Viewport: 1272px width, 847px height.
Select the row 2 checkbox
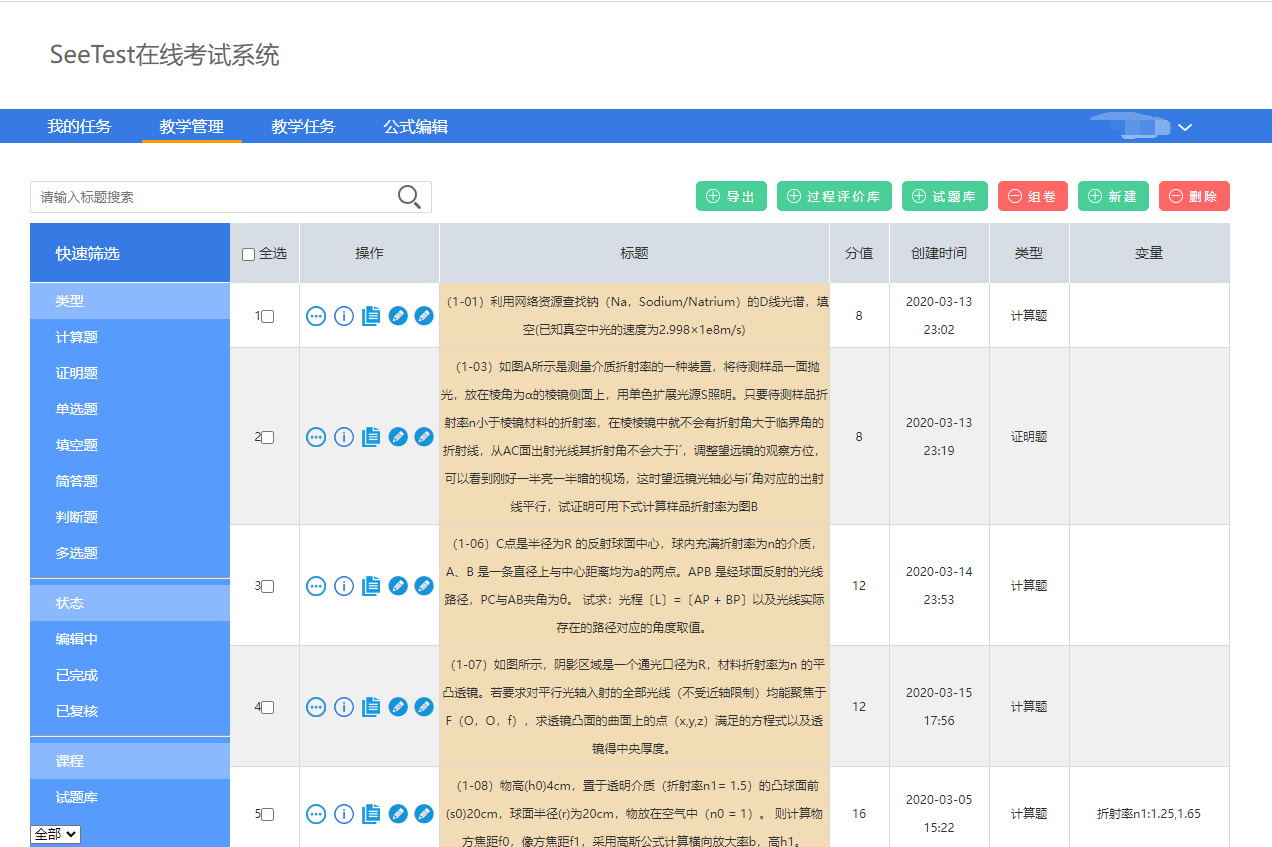(268, 438)
